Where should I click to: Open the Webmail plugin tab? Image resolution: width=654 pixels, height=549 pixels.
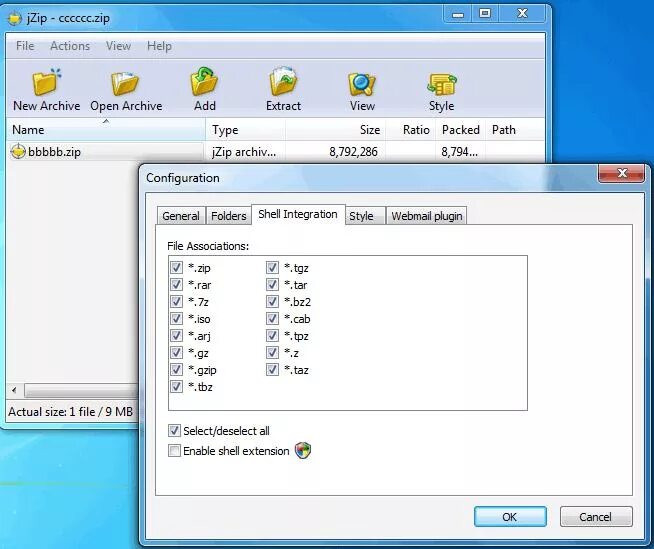[x=427, y=216]
